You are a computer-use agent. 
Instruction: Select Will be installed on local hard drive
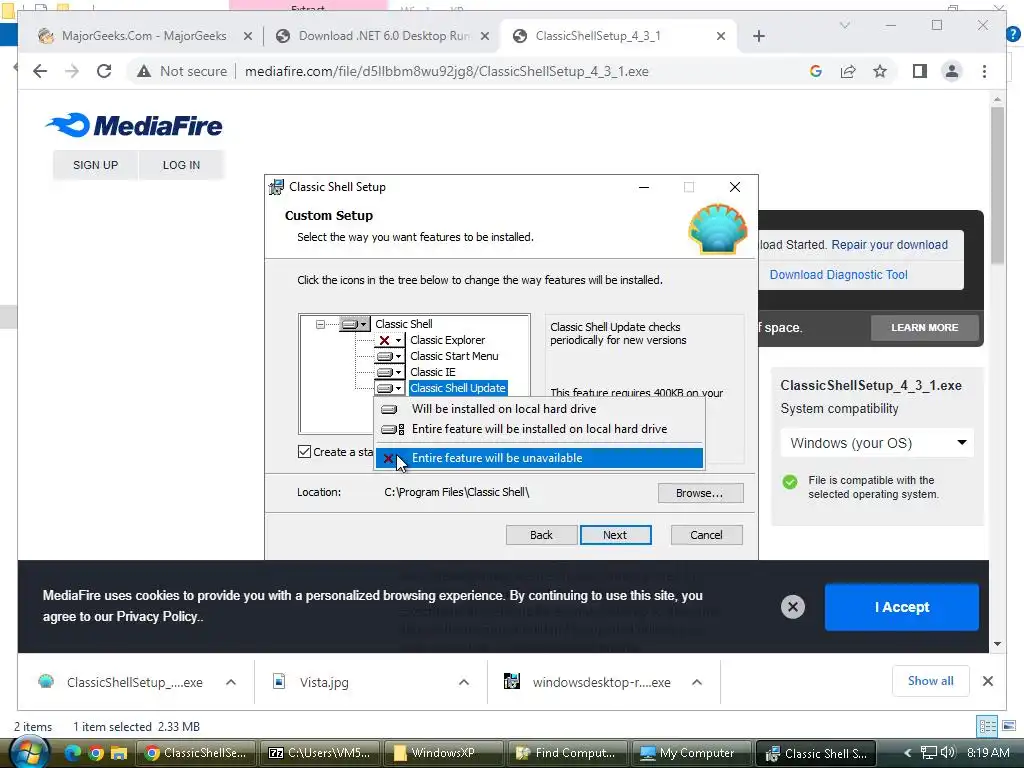tap(539, 409)
